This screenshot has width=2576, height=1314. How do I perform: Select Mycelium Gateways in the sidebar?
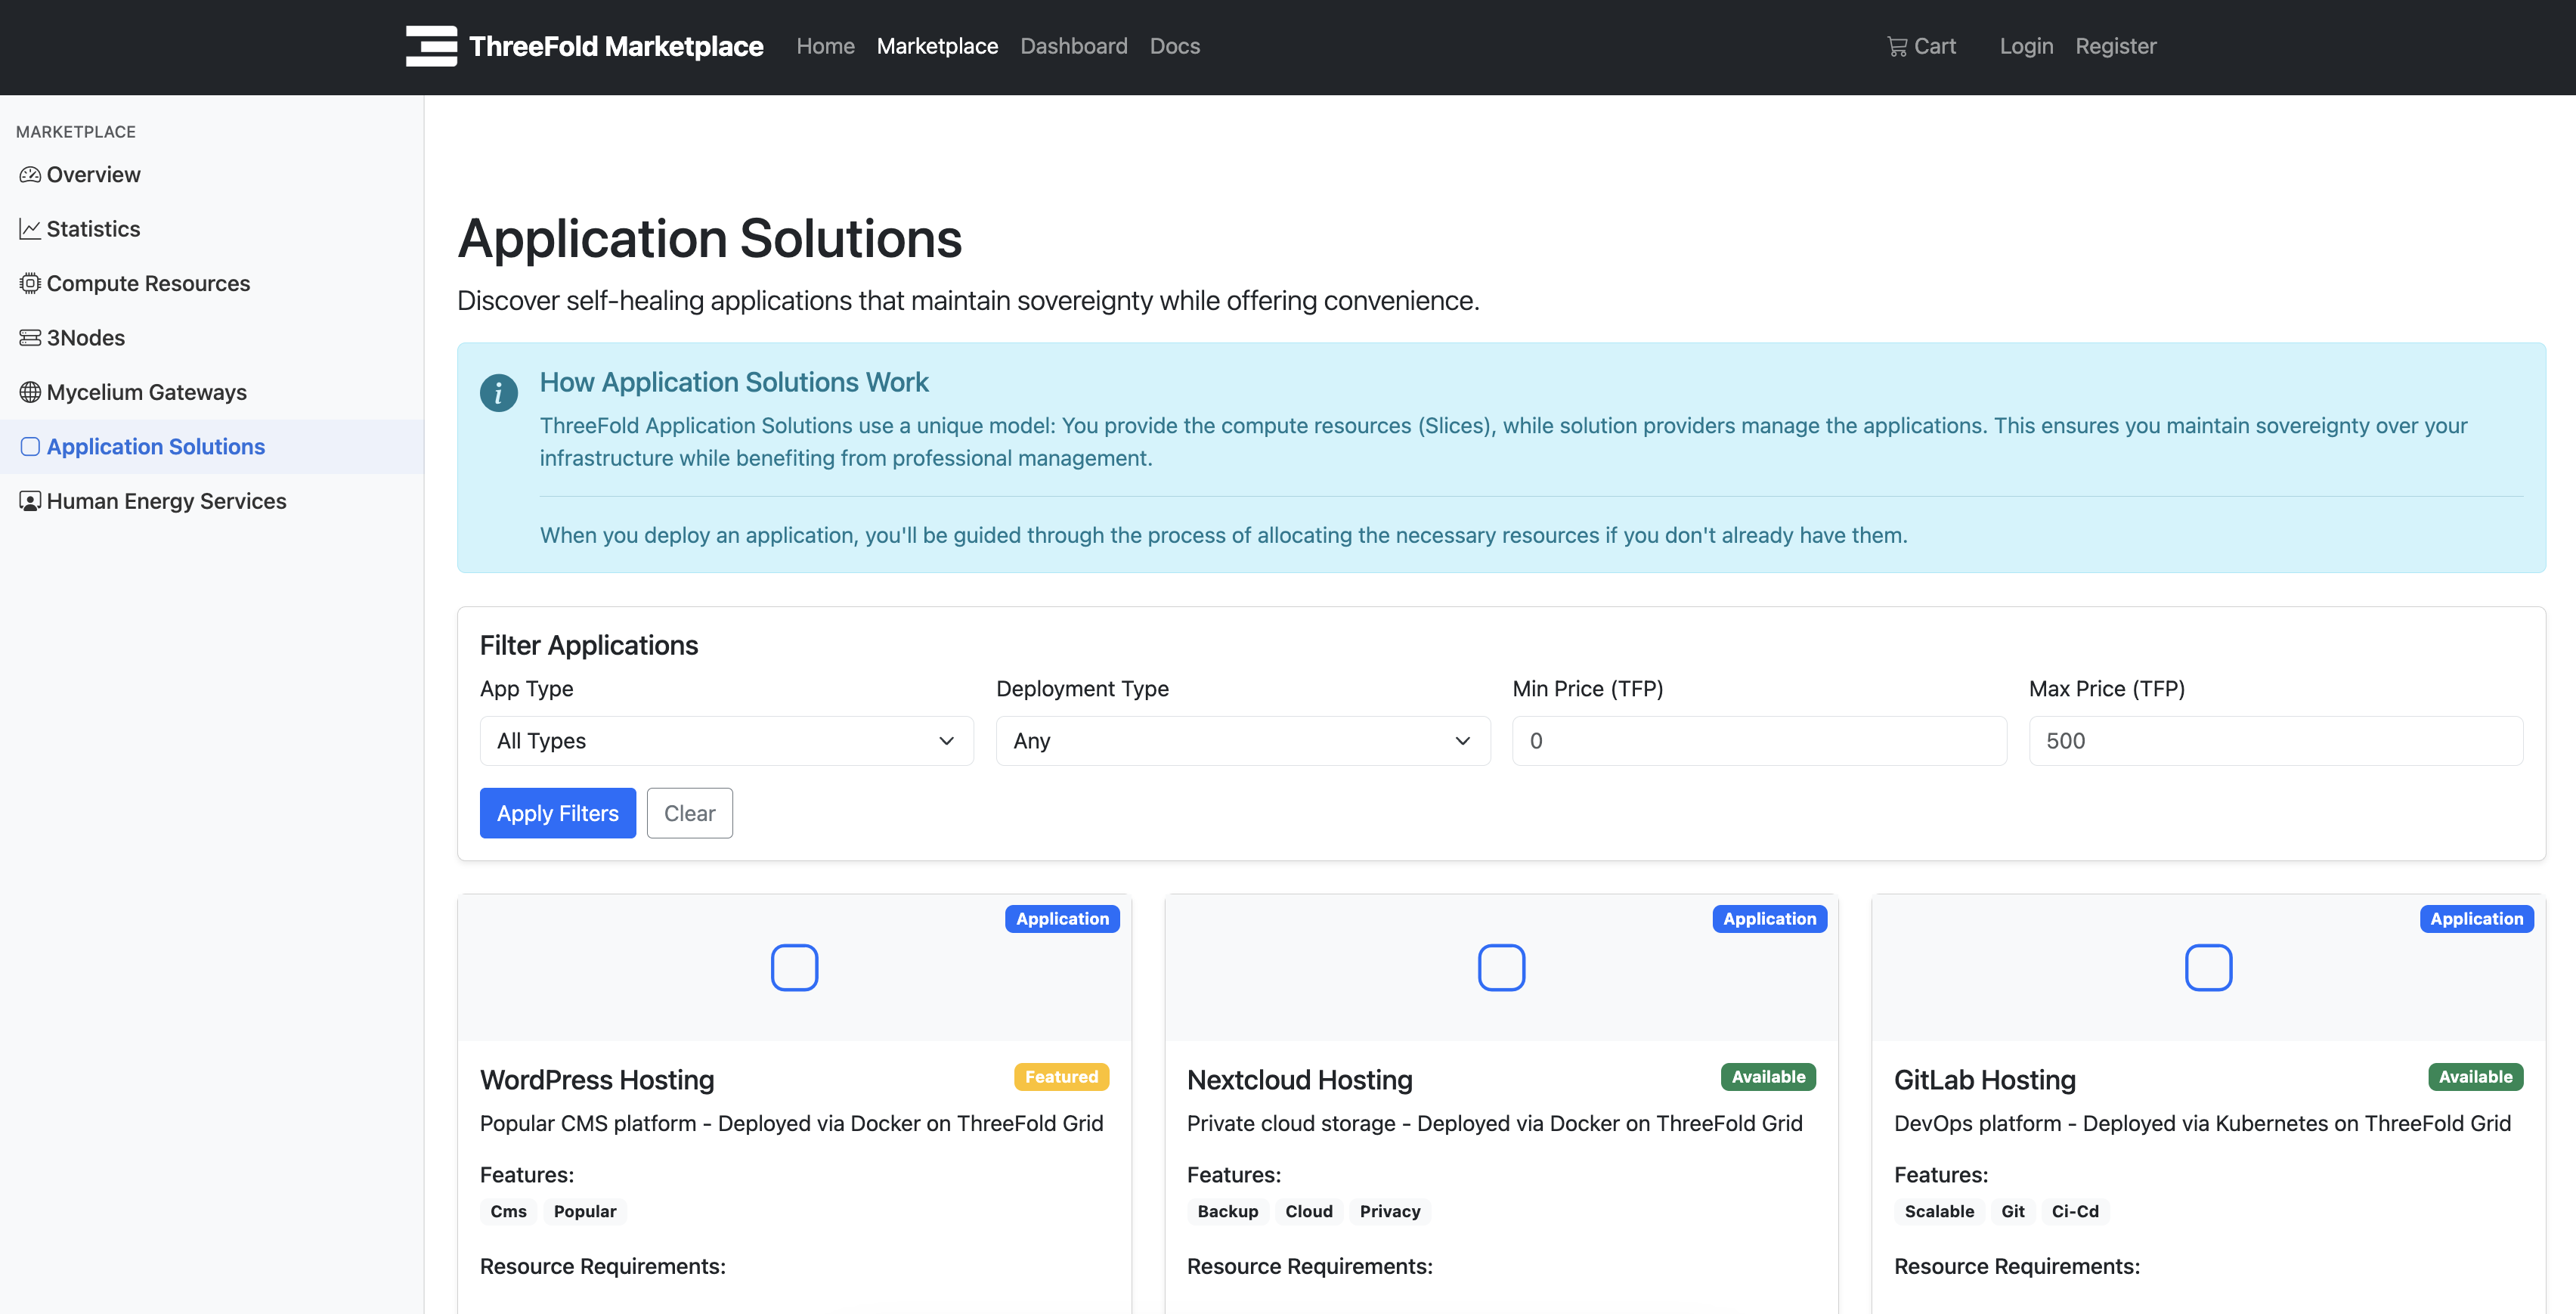click(212, 392)
